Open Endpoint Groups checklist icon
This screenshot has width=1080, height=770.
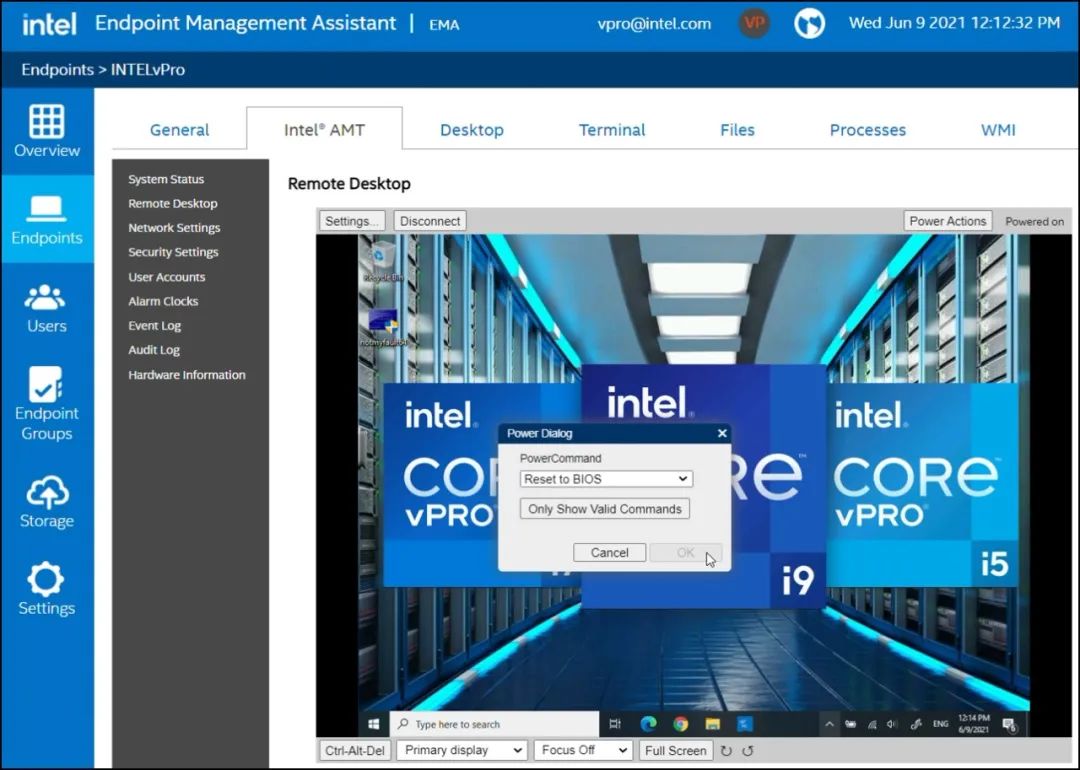(46, 384)
